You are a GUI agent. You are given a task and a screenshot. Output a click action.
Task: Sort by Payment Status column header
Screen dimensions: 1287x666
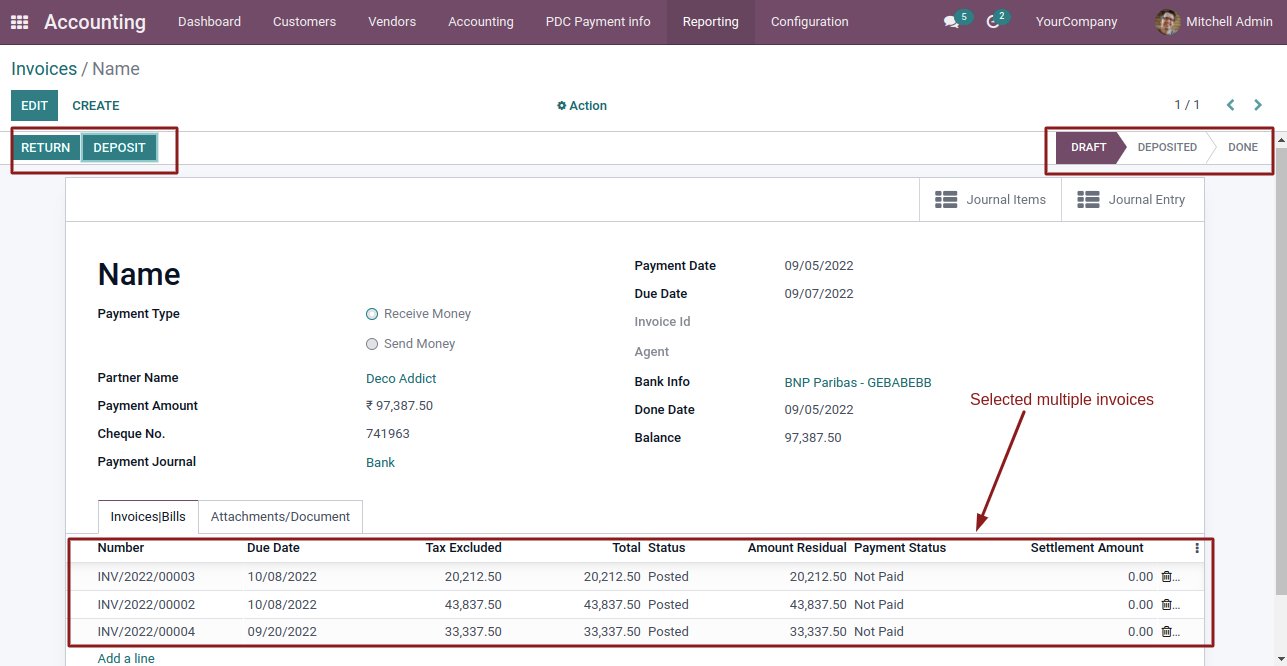tap(900, 548)
